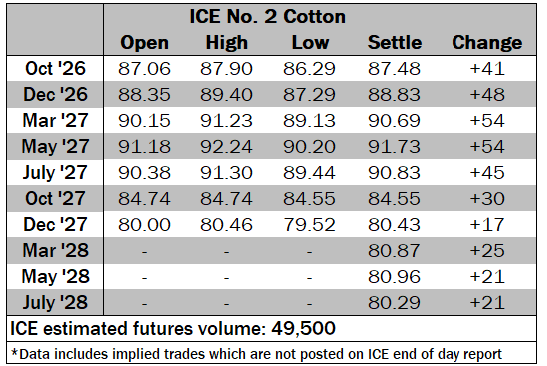Click July '27 low value 89.44
The width and height of the screenshot is (547, 366).
pyautogui.click(x=309, y=173)
